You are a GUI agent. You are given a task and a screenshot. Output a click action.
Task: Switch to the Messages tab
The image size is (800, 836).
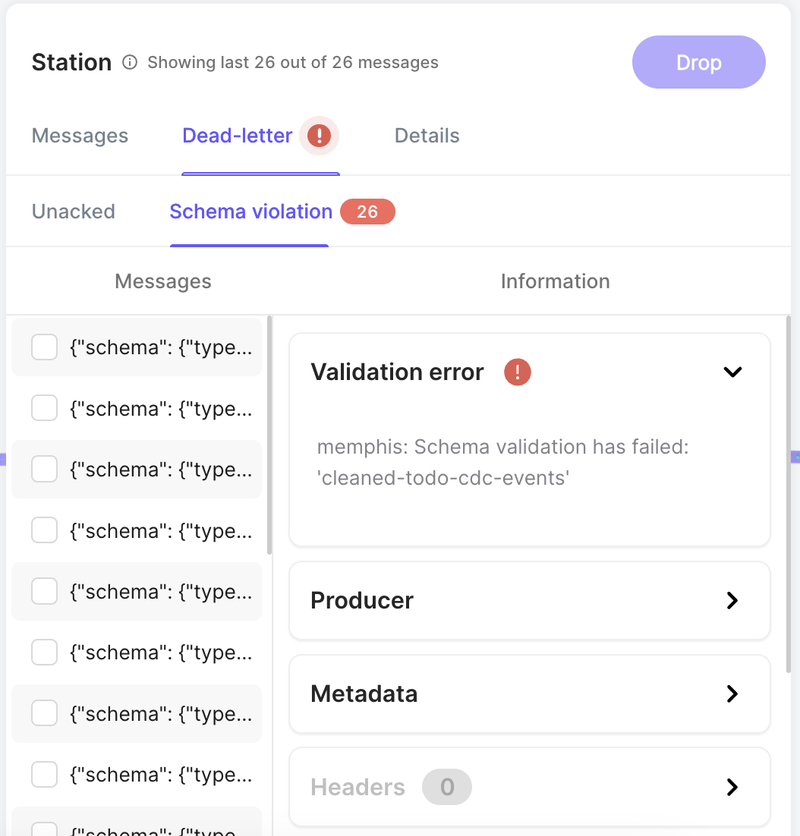click(x=80, y=136)
